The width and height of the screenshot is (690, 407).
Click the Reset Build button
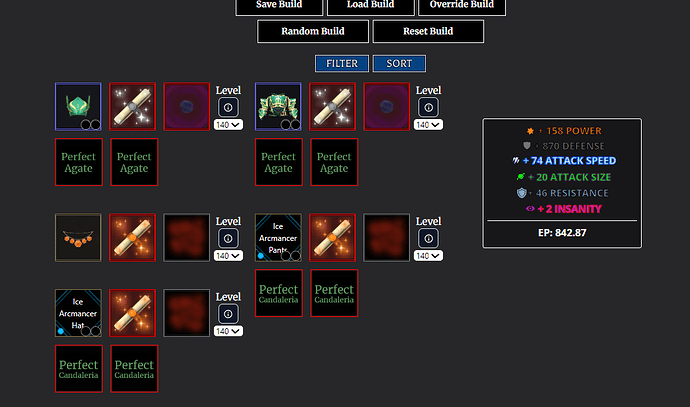click(428, 31)
